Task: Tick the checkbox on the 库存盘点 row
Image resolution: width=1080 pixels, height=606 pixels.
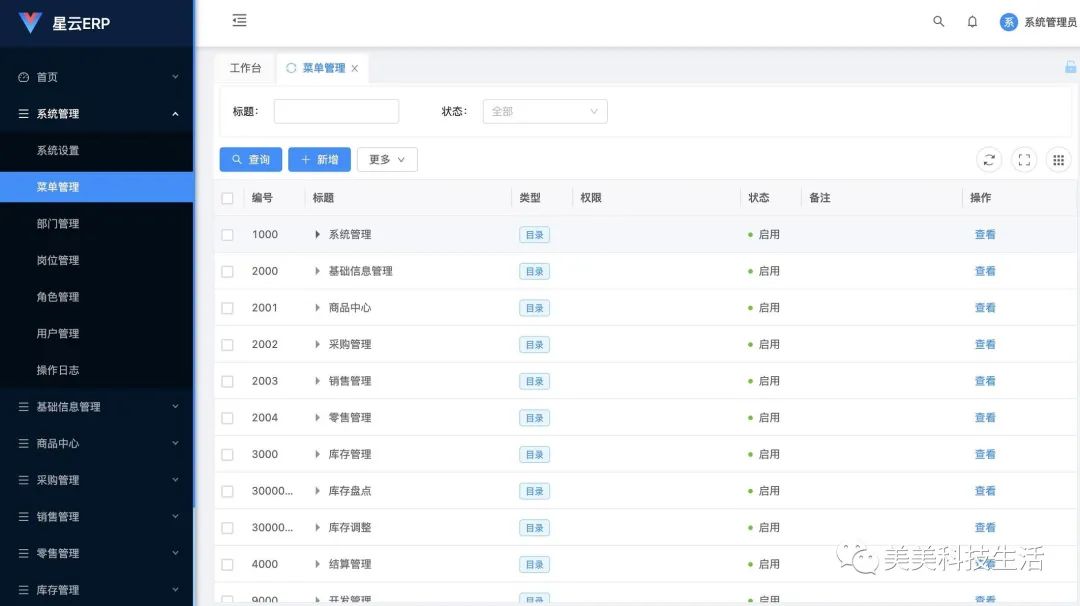Action: (x=228, y=490)
